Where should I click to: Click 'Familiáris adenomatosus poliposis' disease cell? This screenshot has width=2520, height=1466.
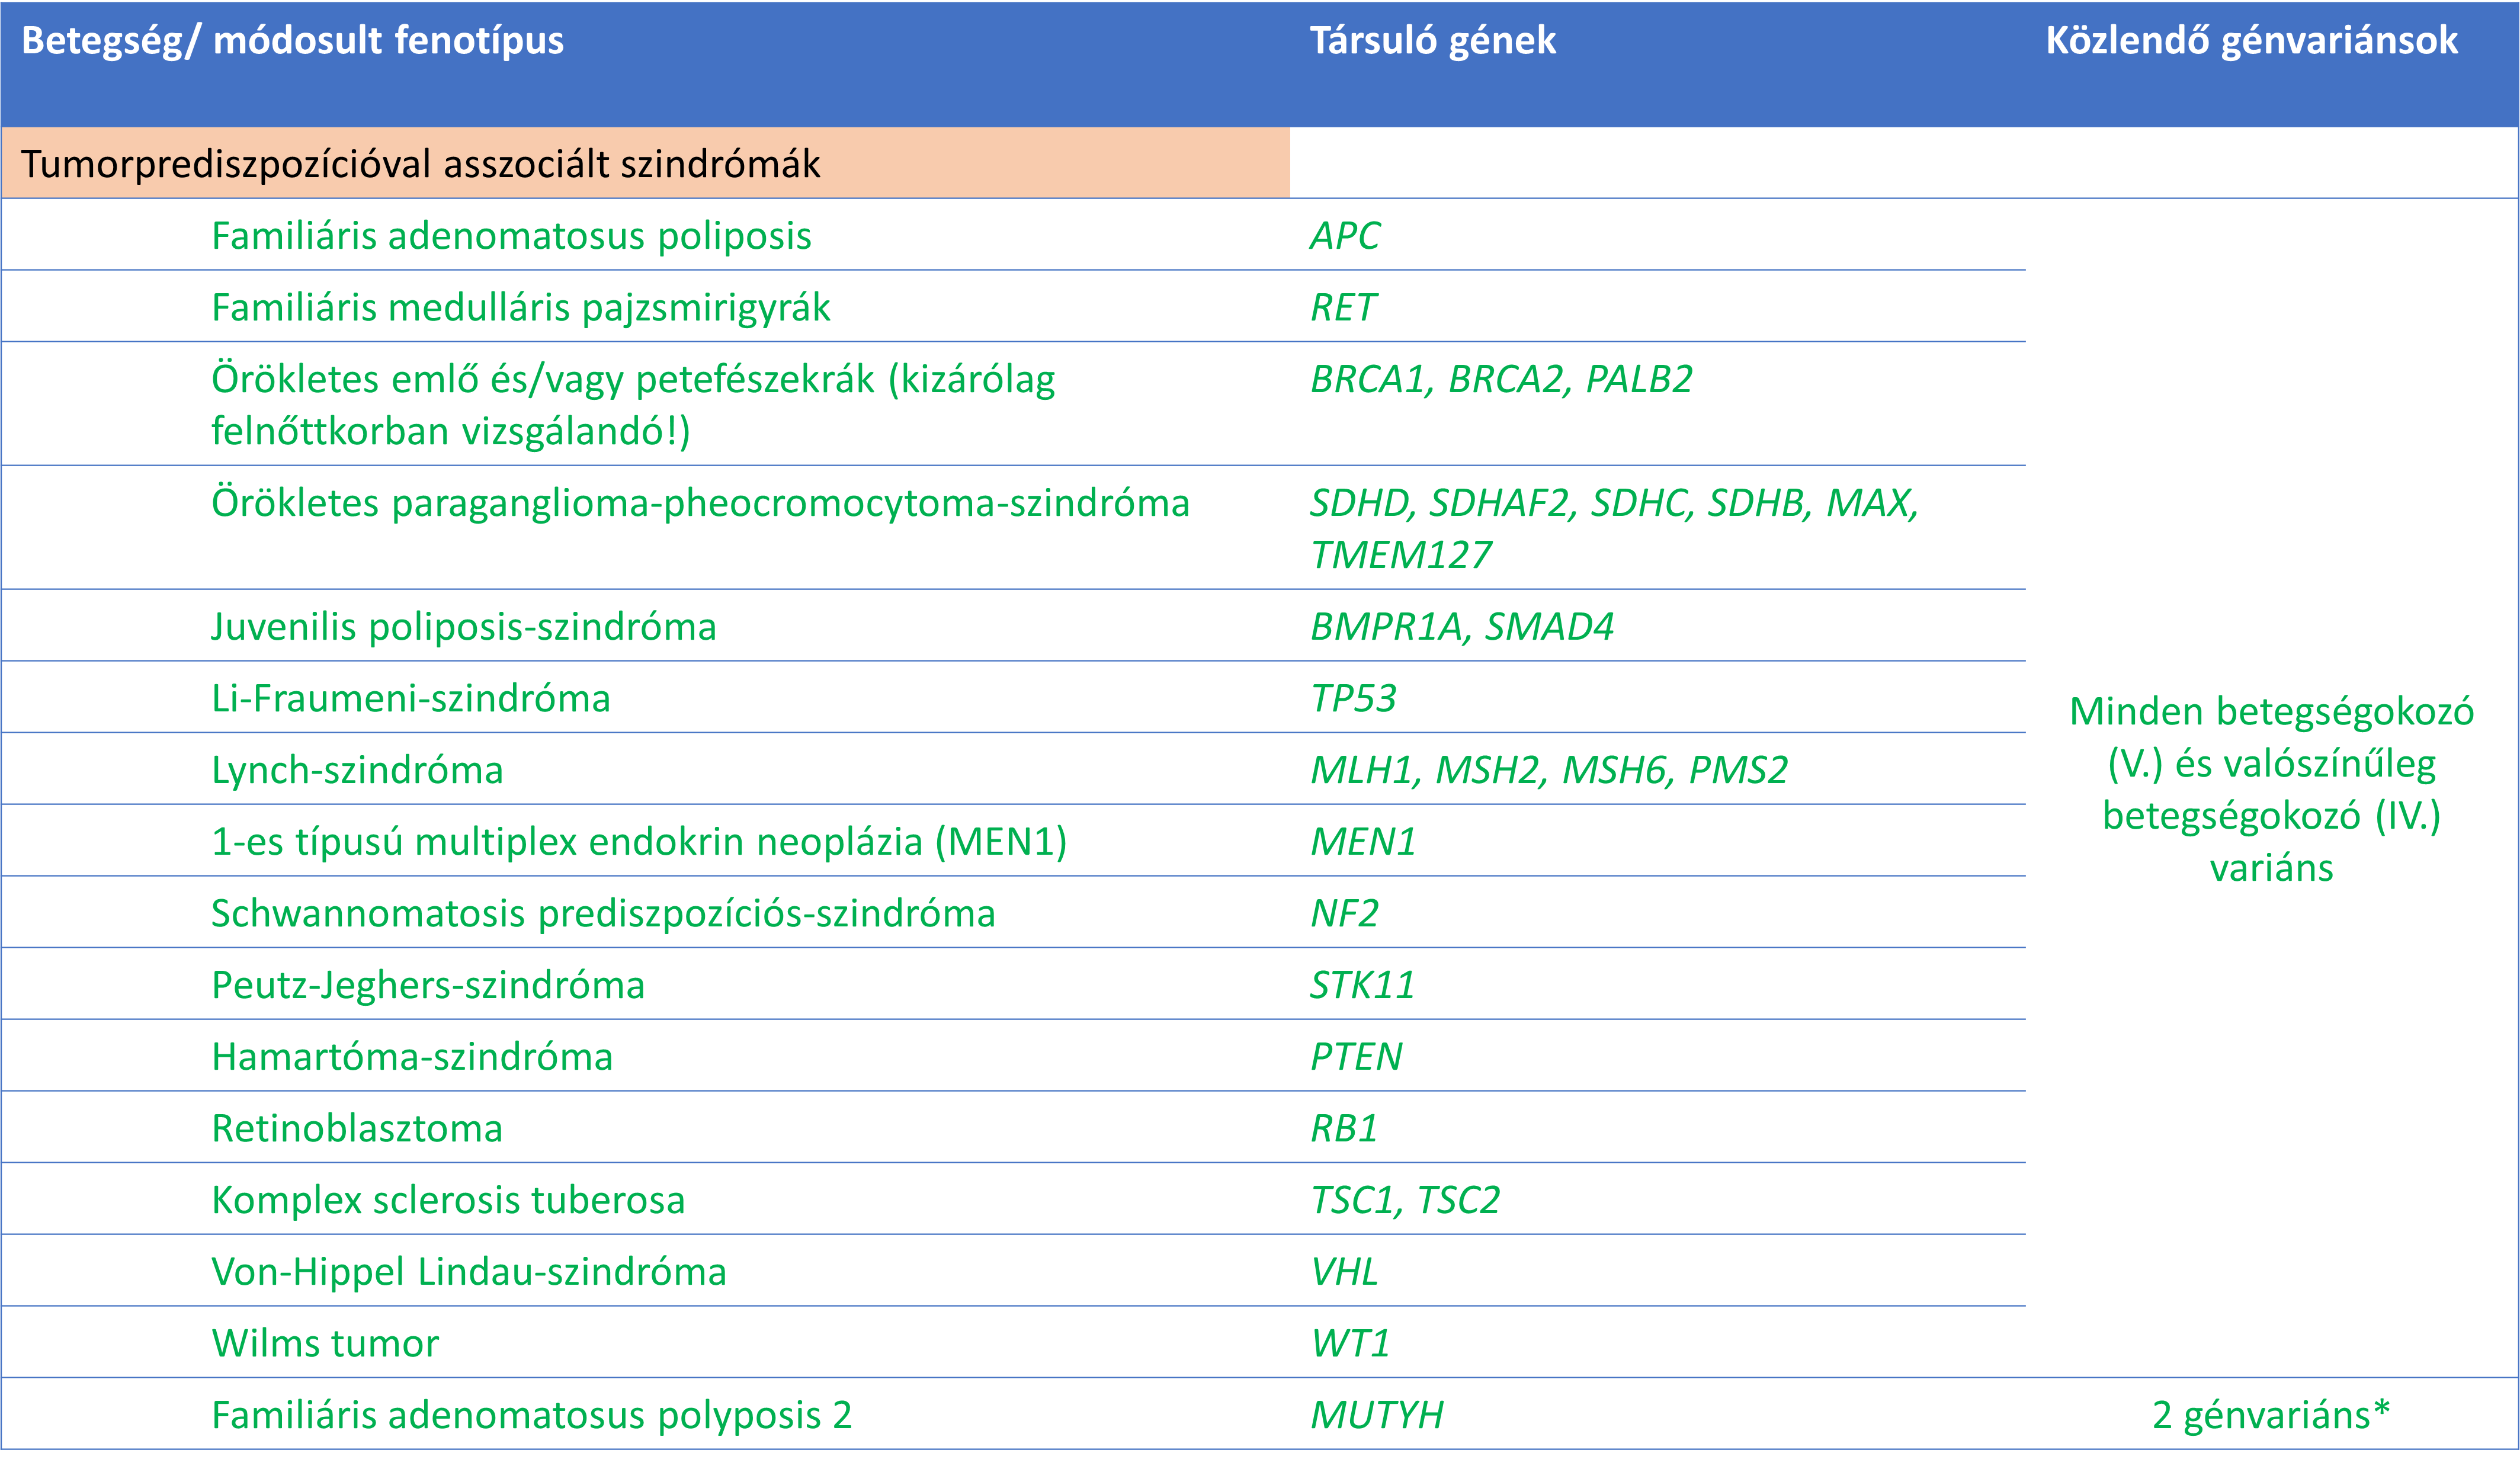pyautogui.click(x=511, y=236)
